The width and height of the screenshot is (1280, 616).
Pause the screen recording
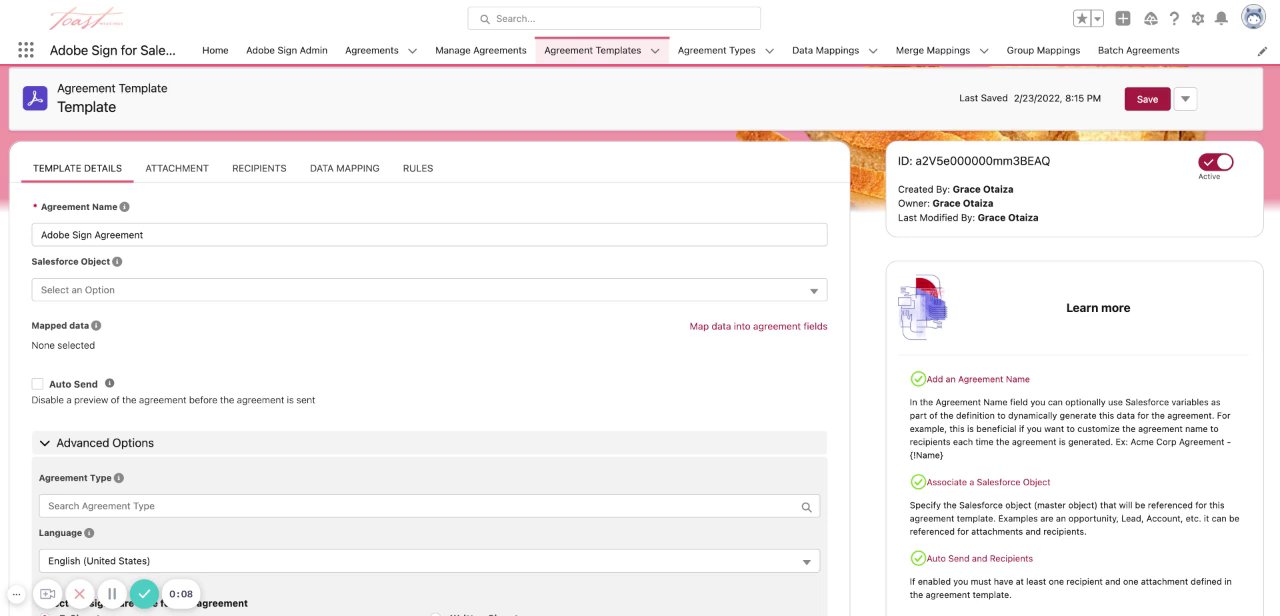coord(112,594)
